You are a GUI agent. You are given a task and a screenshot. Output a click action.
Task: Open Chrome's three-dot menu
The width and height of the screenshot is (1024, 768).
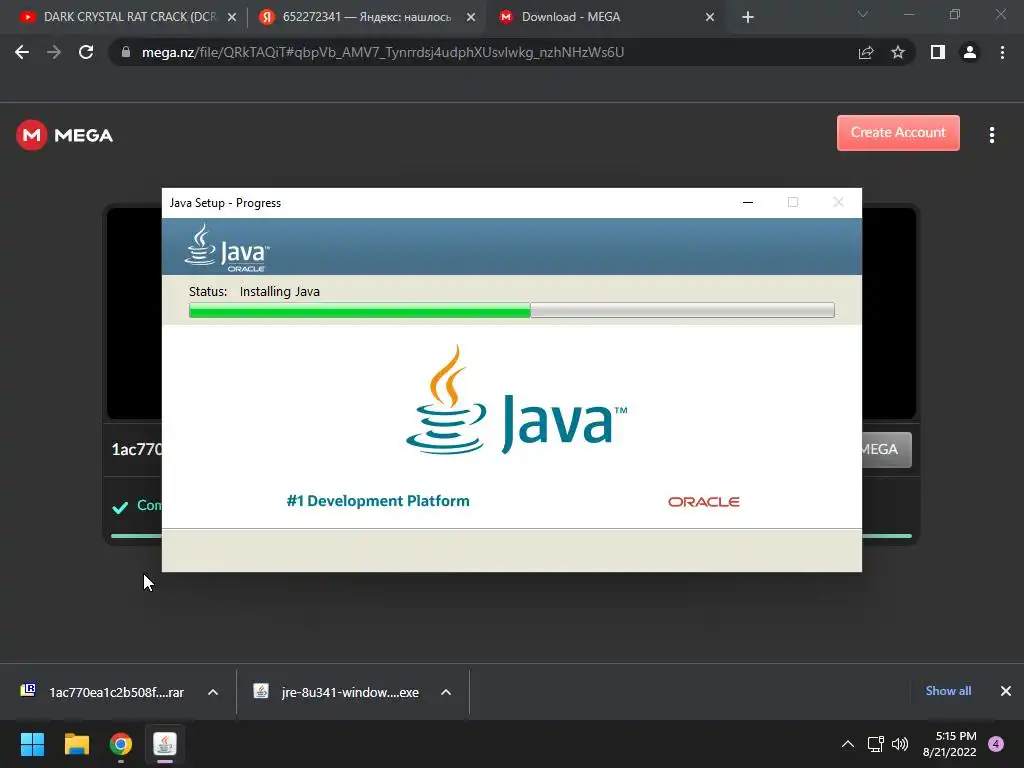pos(1002,52)
